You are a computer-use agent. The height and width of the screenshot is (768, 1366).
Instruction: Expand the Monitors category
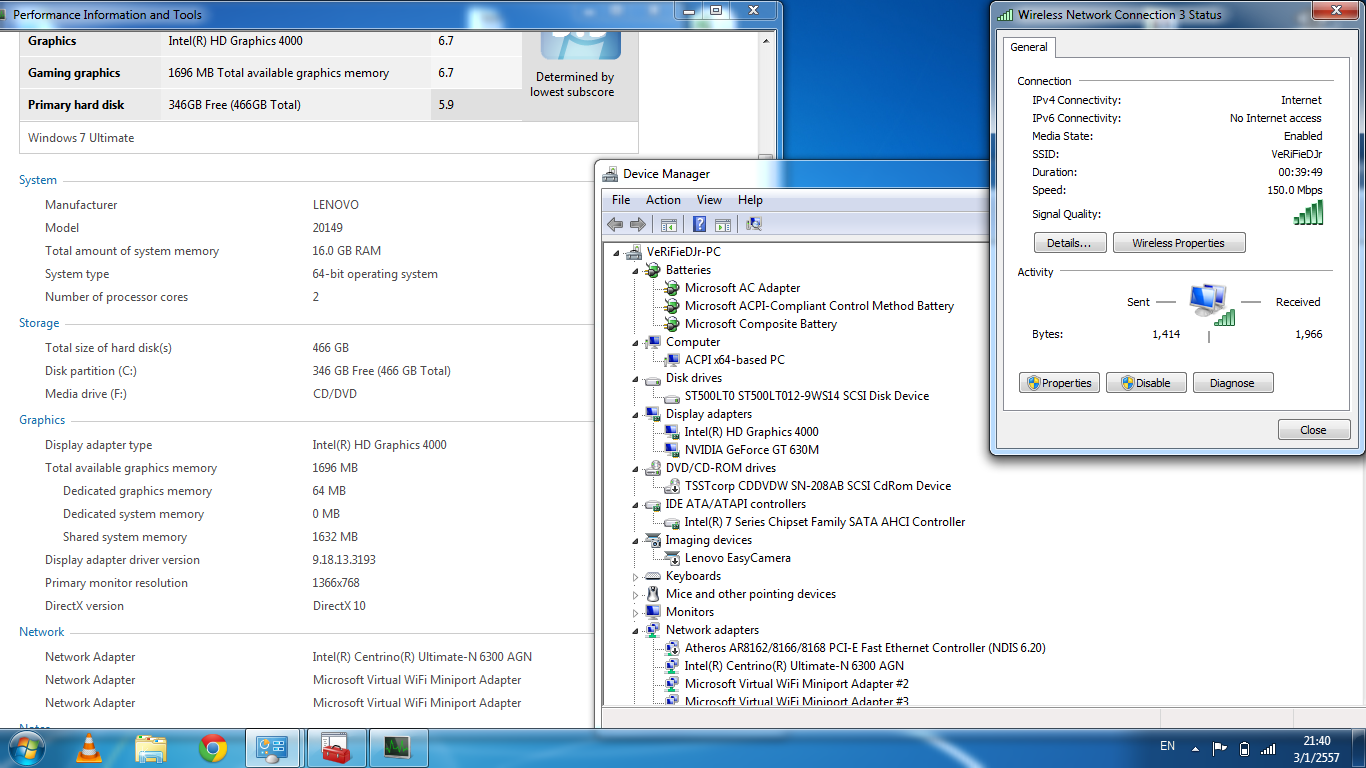pos(636,613)
